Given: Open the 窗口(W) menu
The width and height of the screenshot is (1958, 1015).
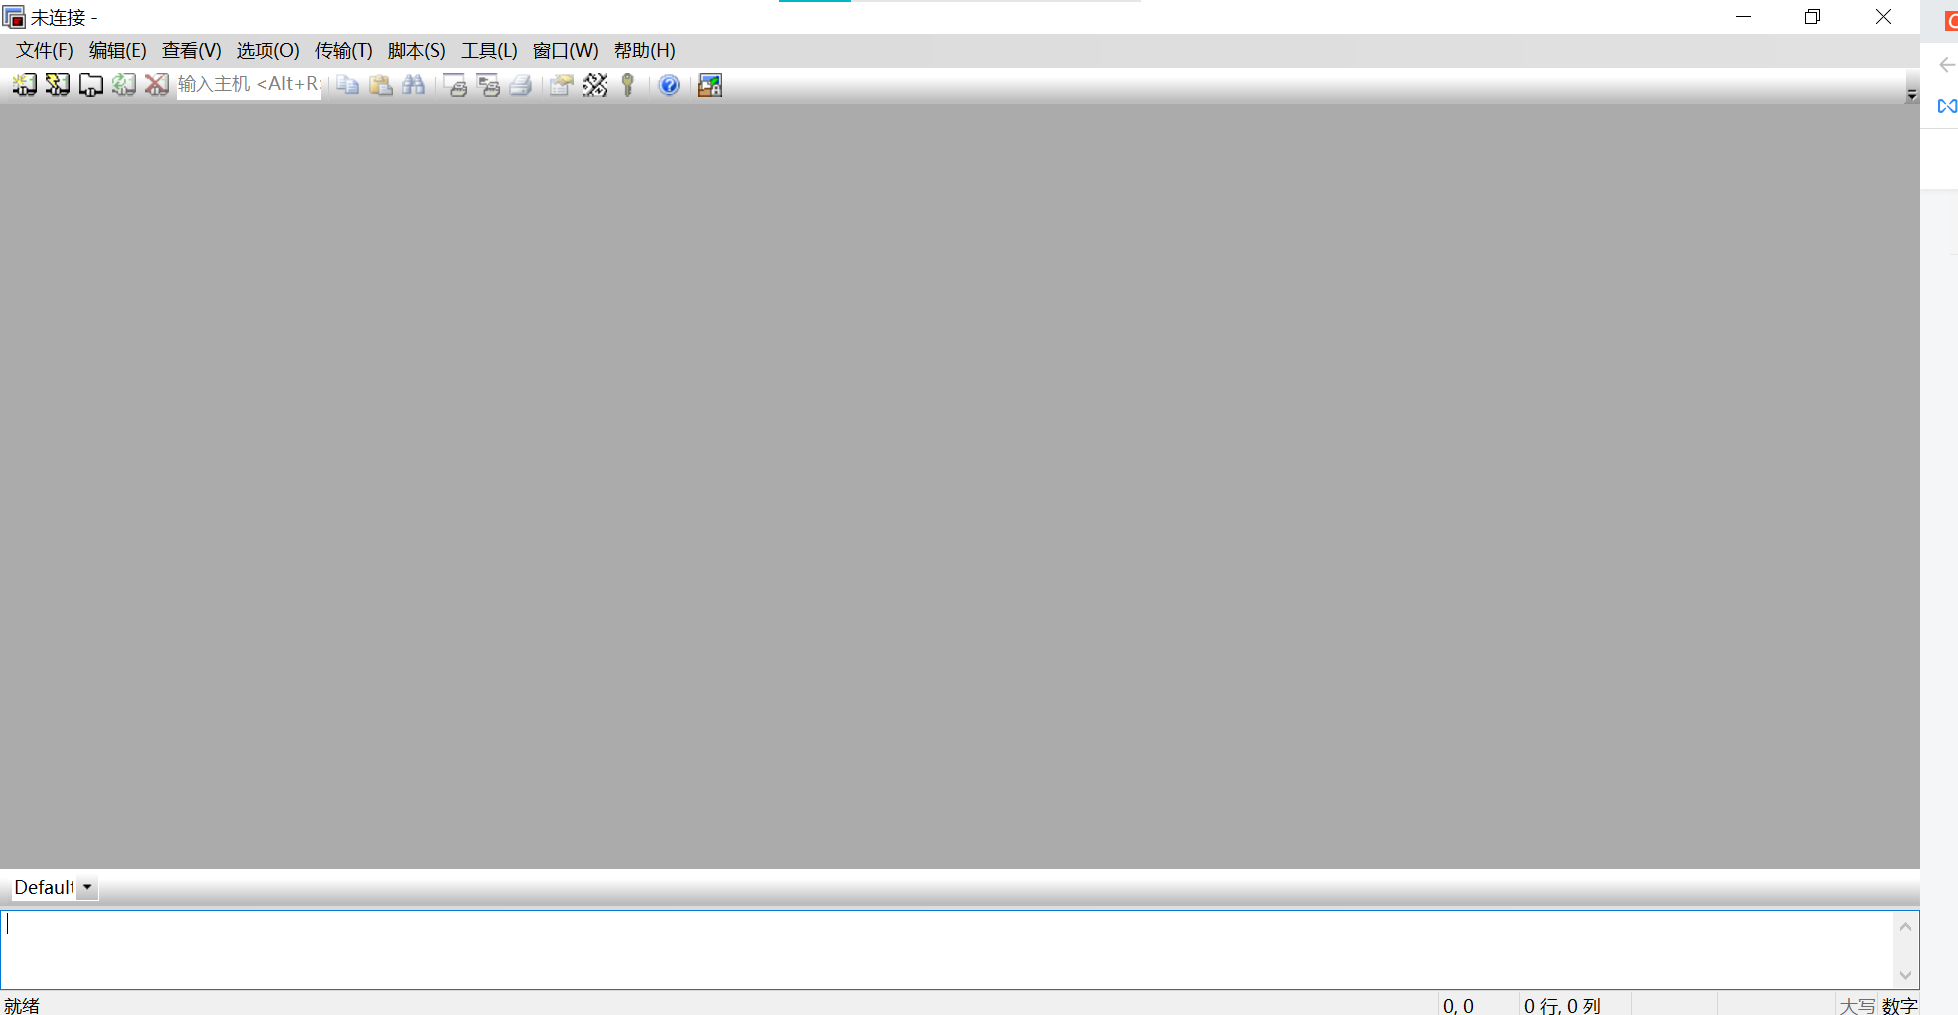Looking at the screenshot, I should tap(565, 51).
